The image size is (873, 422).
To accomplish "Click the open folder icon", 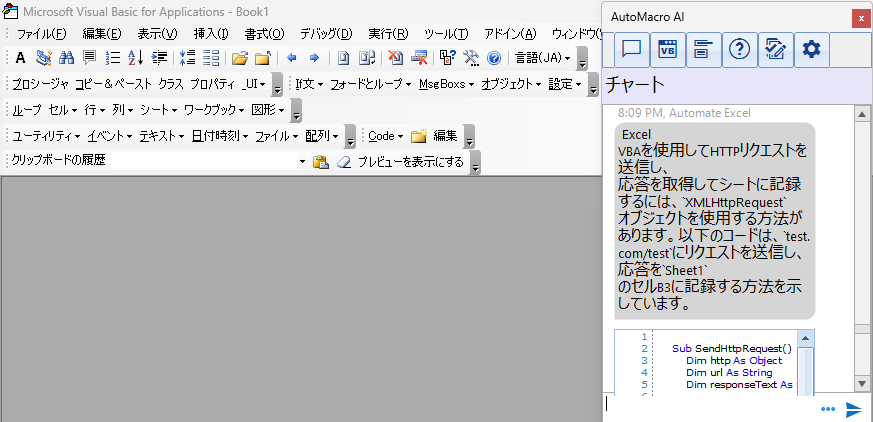I will coord(239,57).
